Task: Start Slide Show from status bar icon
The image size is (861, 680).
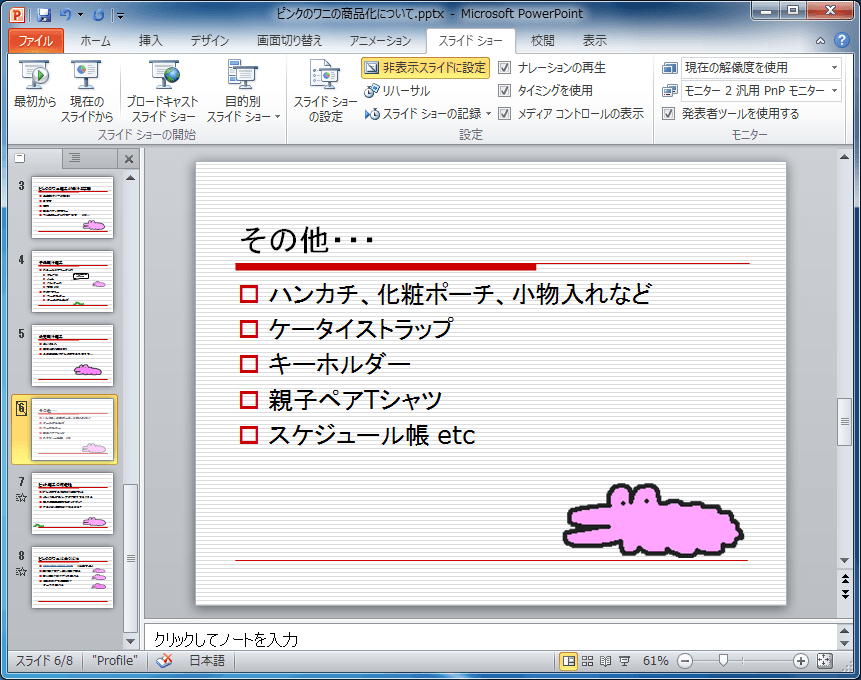Action: pos(624,661)
